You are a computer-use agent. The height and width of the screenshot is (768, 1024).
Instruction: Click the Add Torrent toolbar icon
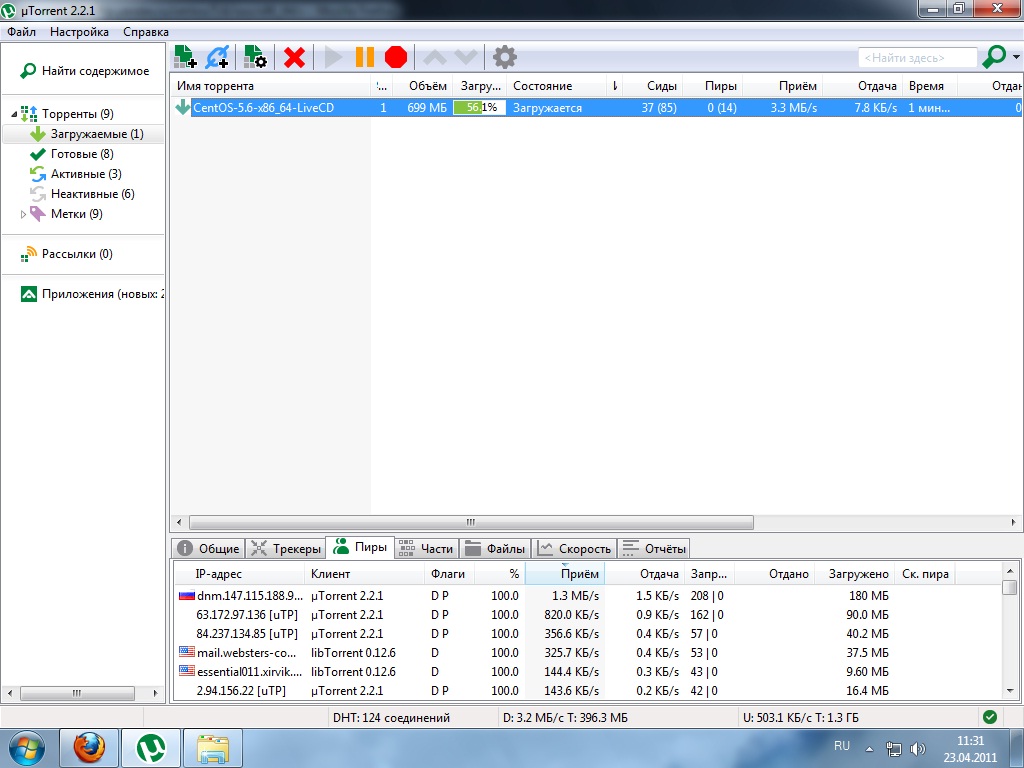tap(185, 57)
